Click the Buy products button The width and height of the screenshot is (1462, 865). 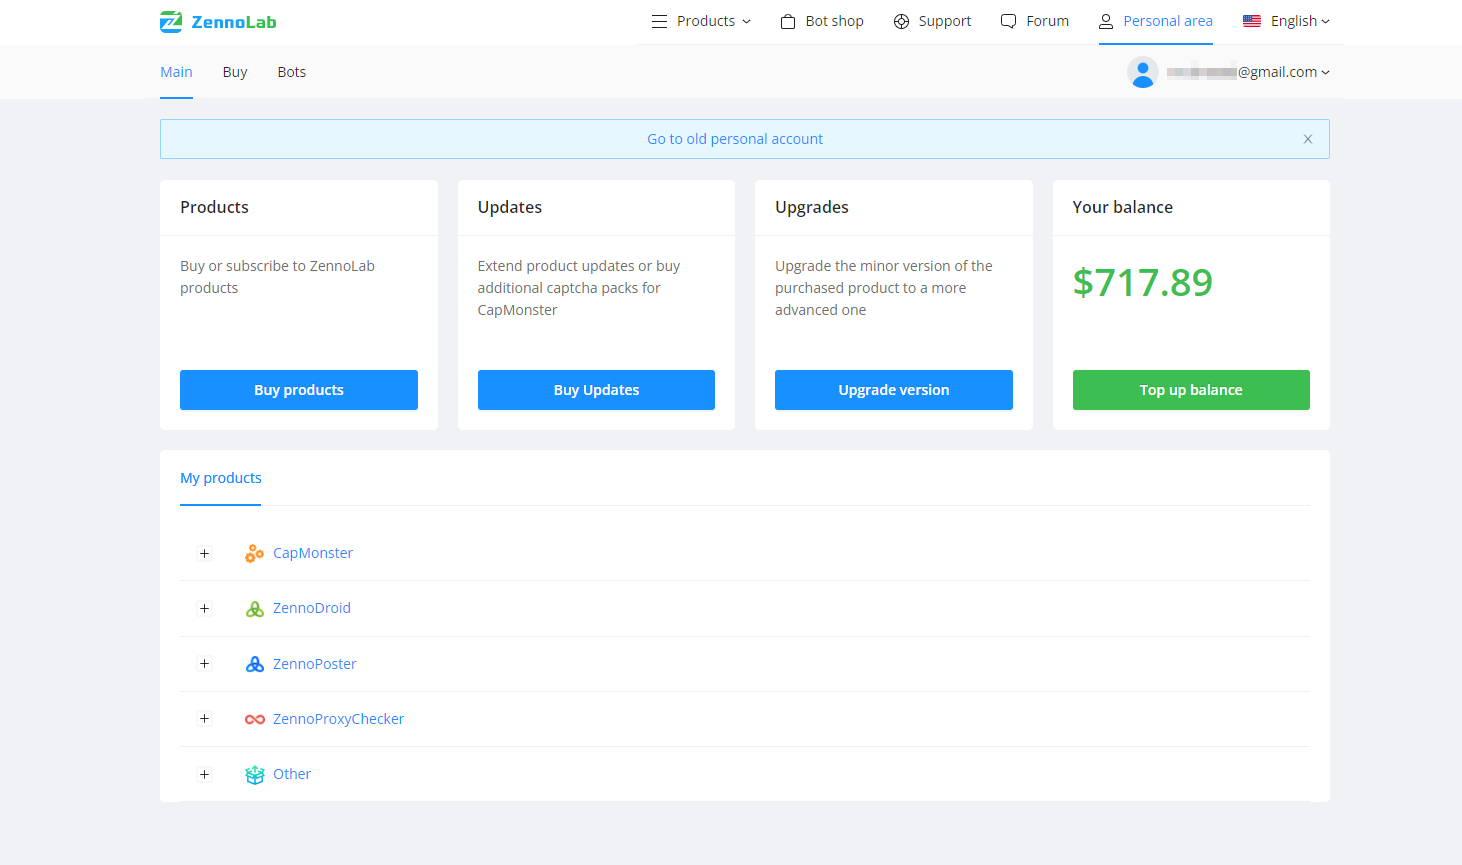[299, 390]
